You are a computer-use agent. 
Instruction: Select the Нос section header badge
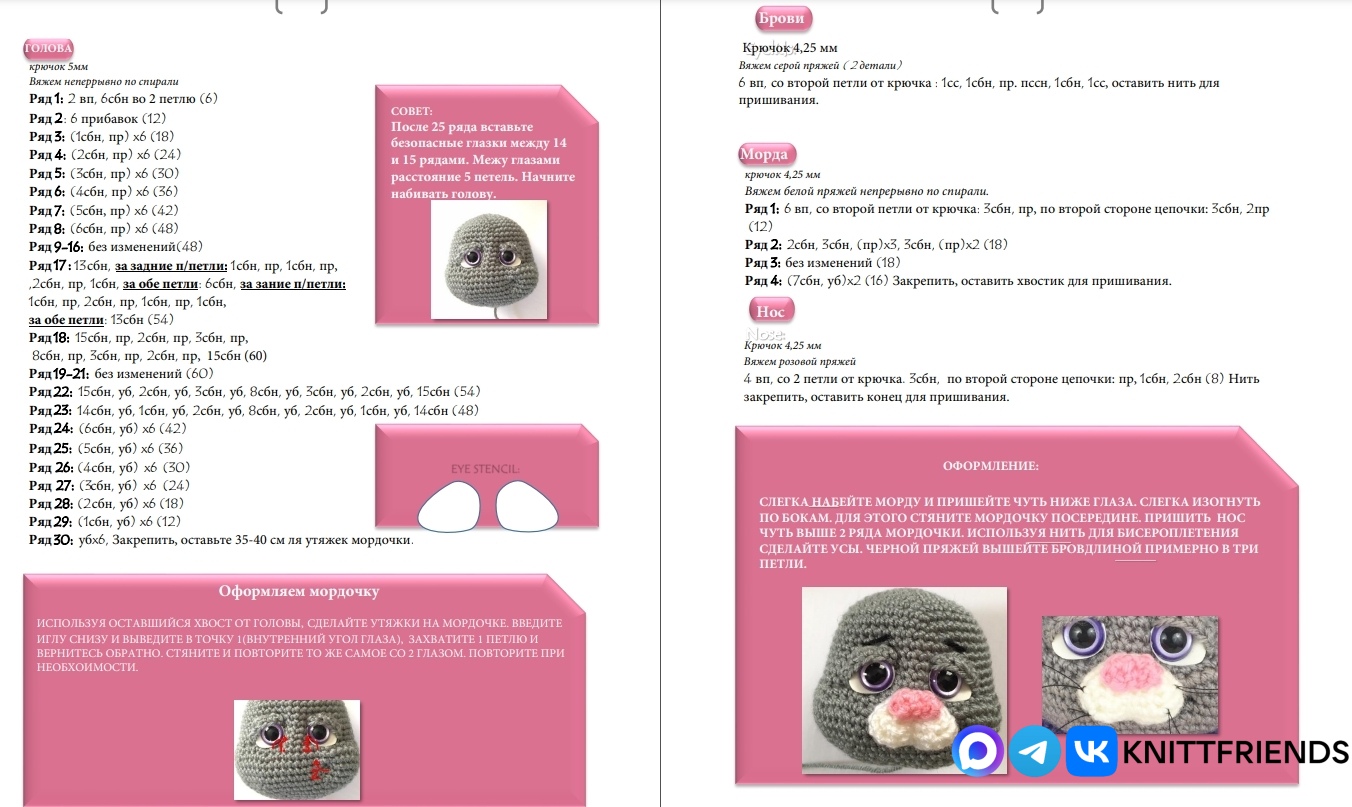point(770,312)
